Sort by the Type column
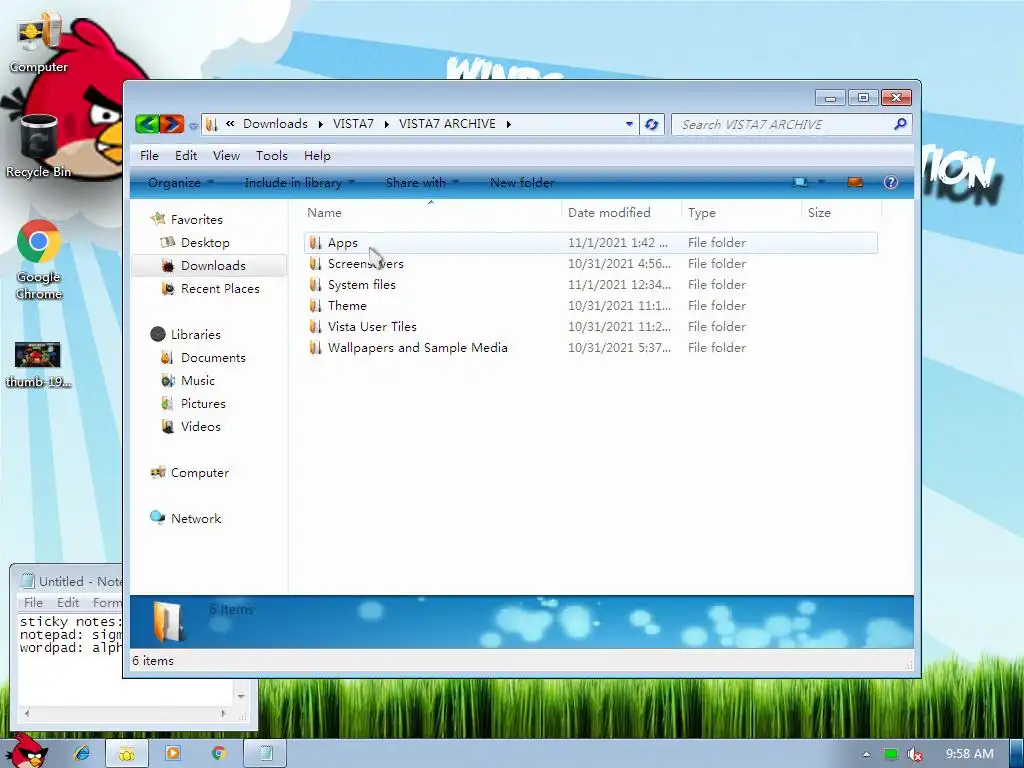 (741, 212)
